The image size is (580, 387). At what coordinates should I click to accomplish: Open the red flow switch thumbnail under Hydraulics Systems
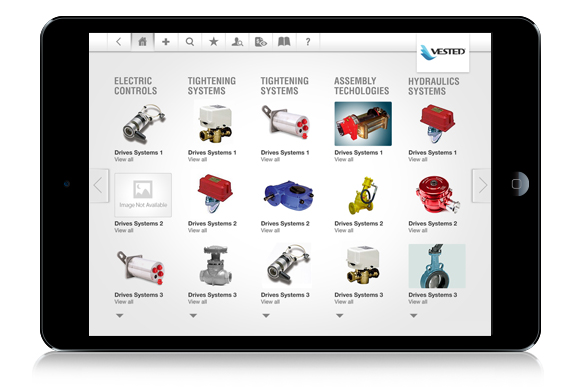point(437,124)
